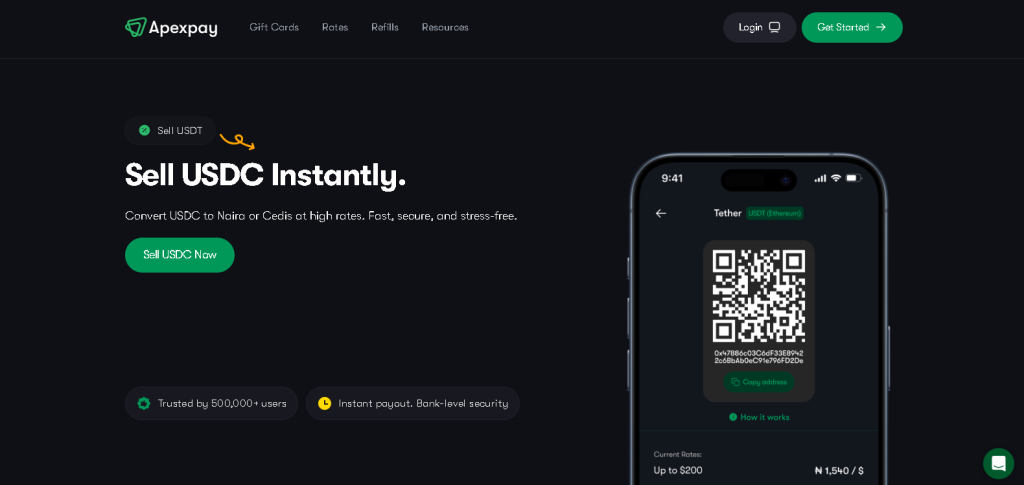Open the Rates nav item
The image size is (1024, 485).
click(x=335, y=27)
